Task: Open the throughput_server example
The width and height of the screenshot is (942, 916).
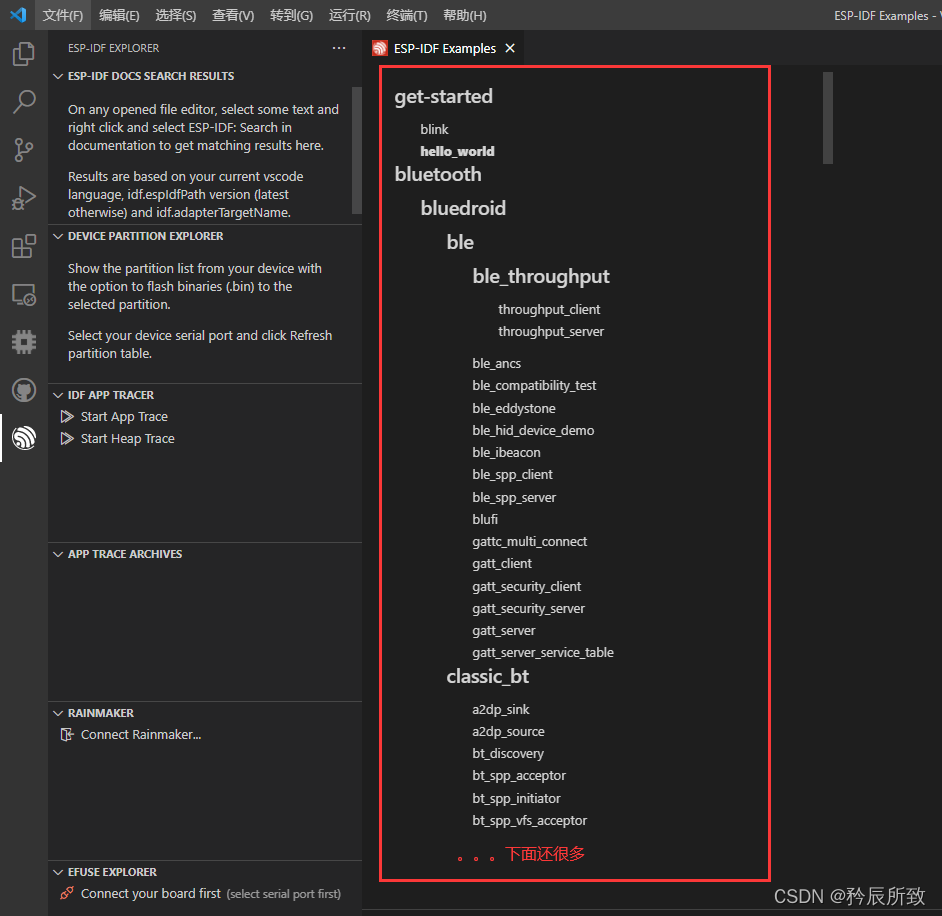Action: pyautogui.click(x=551, y=332)
